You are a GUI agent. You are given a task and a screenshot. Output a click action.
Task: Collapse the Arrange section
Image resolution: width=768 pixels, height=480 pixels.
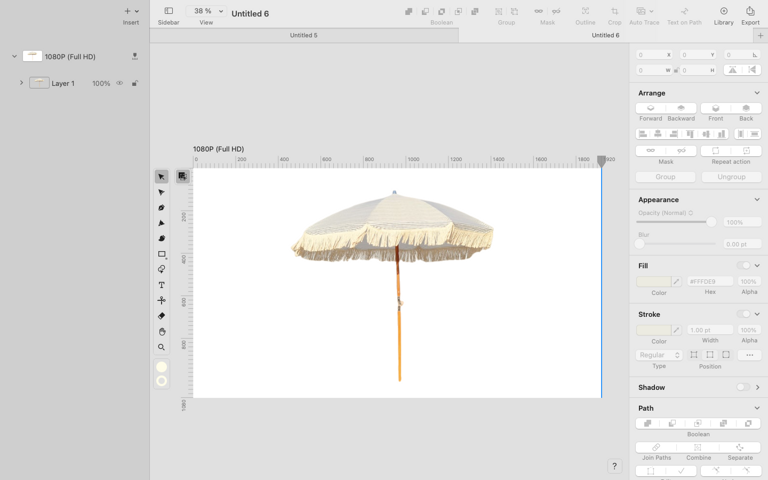click(x=757, y=93)
